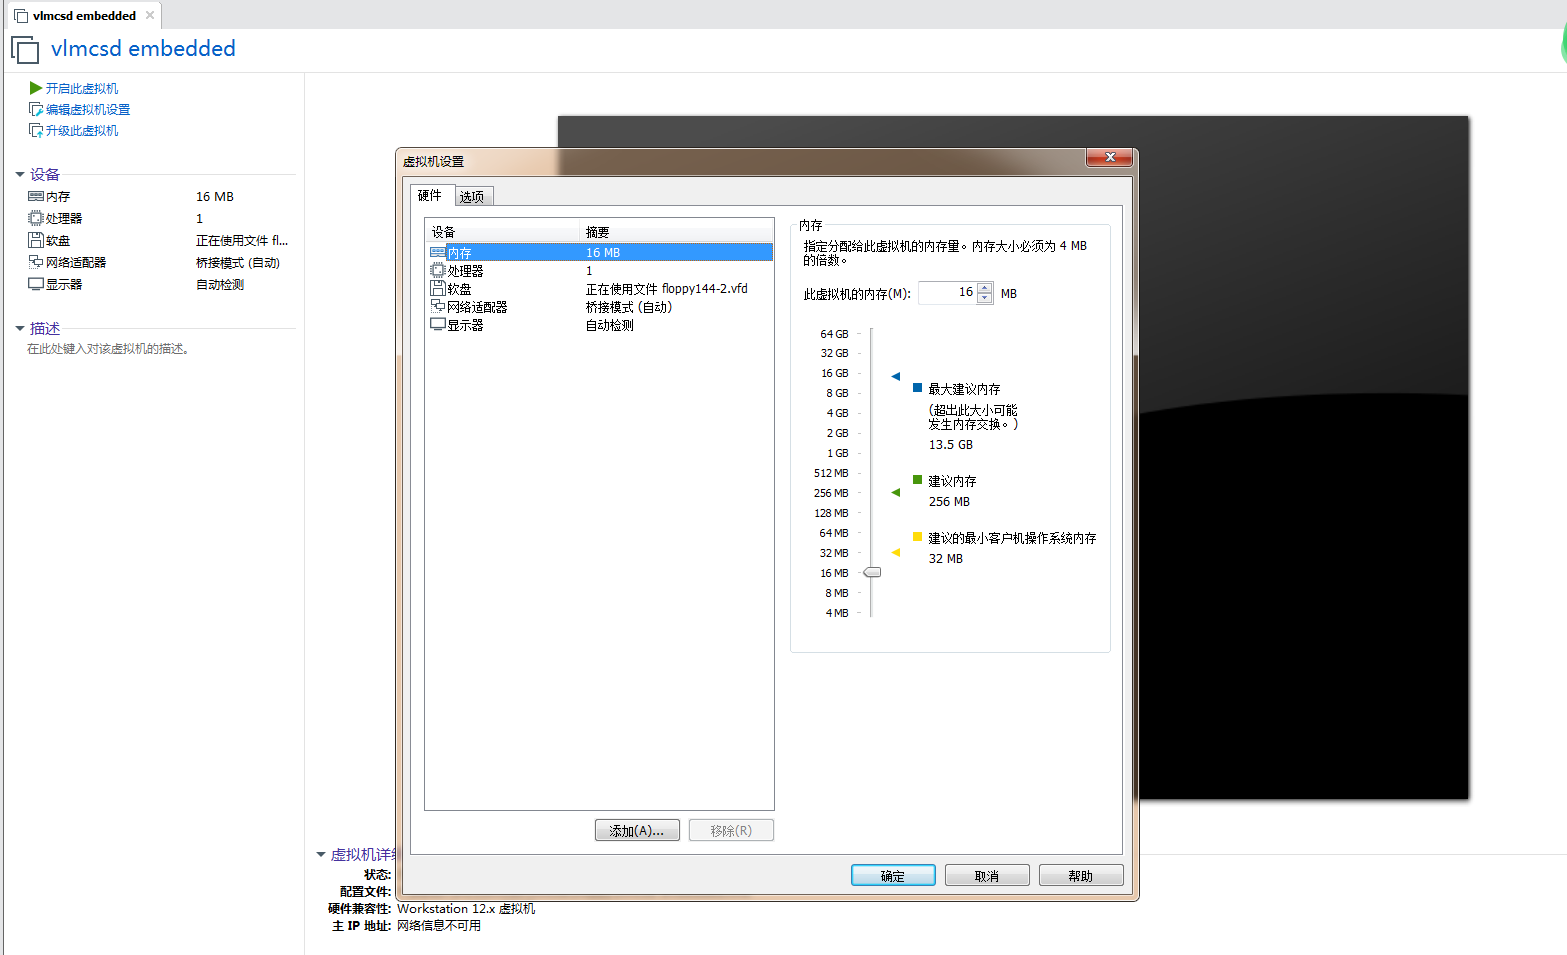Click the yellow minimum memory legend square
This screenshot has width=1567, height=955.
pos(917,537)
